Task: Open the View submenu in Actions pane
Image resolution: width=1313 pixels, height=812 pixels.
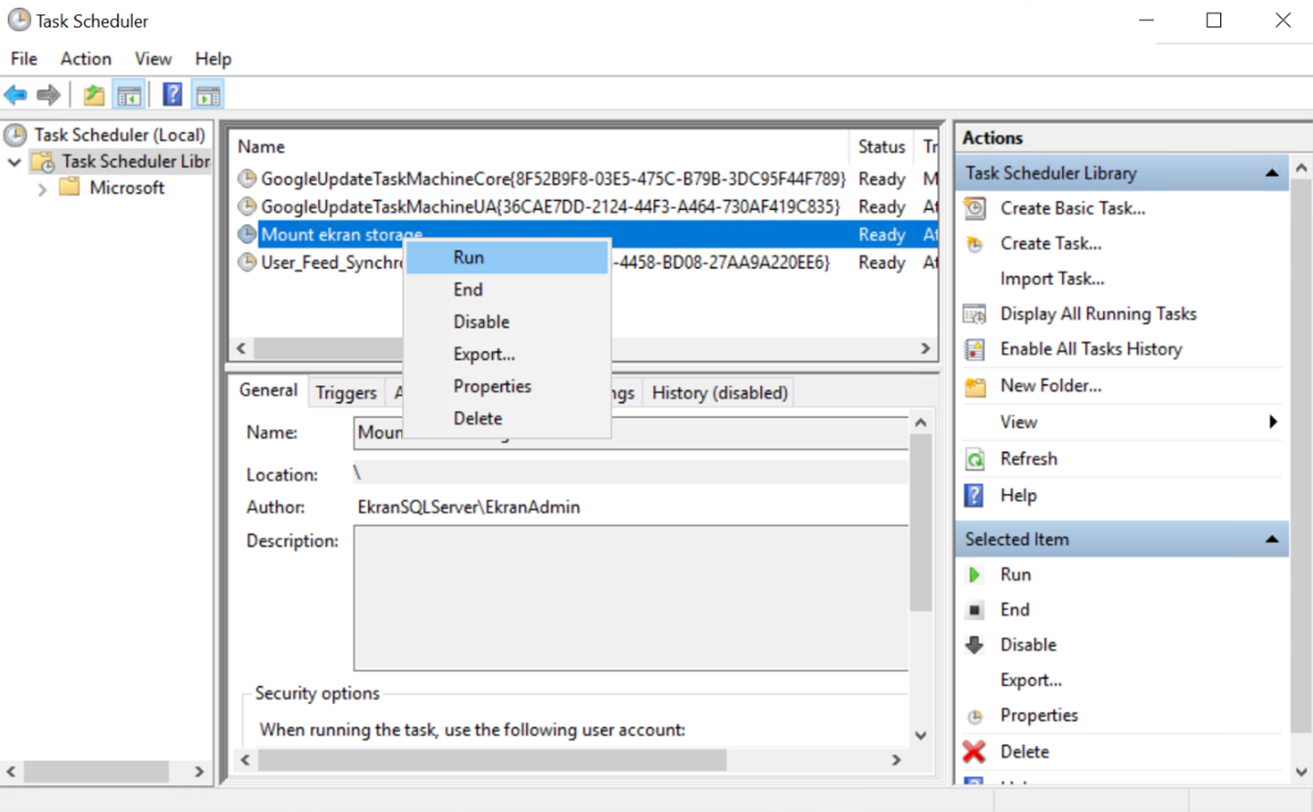Action: coord(1017,421)
